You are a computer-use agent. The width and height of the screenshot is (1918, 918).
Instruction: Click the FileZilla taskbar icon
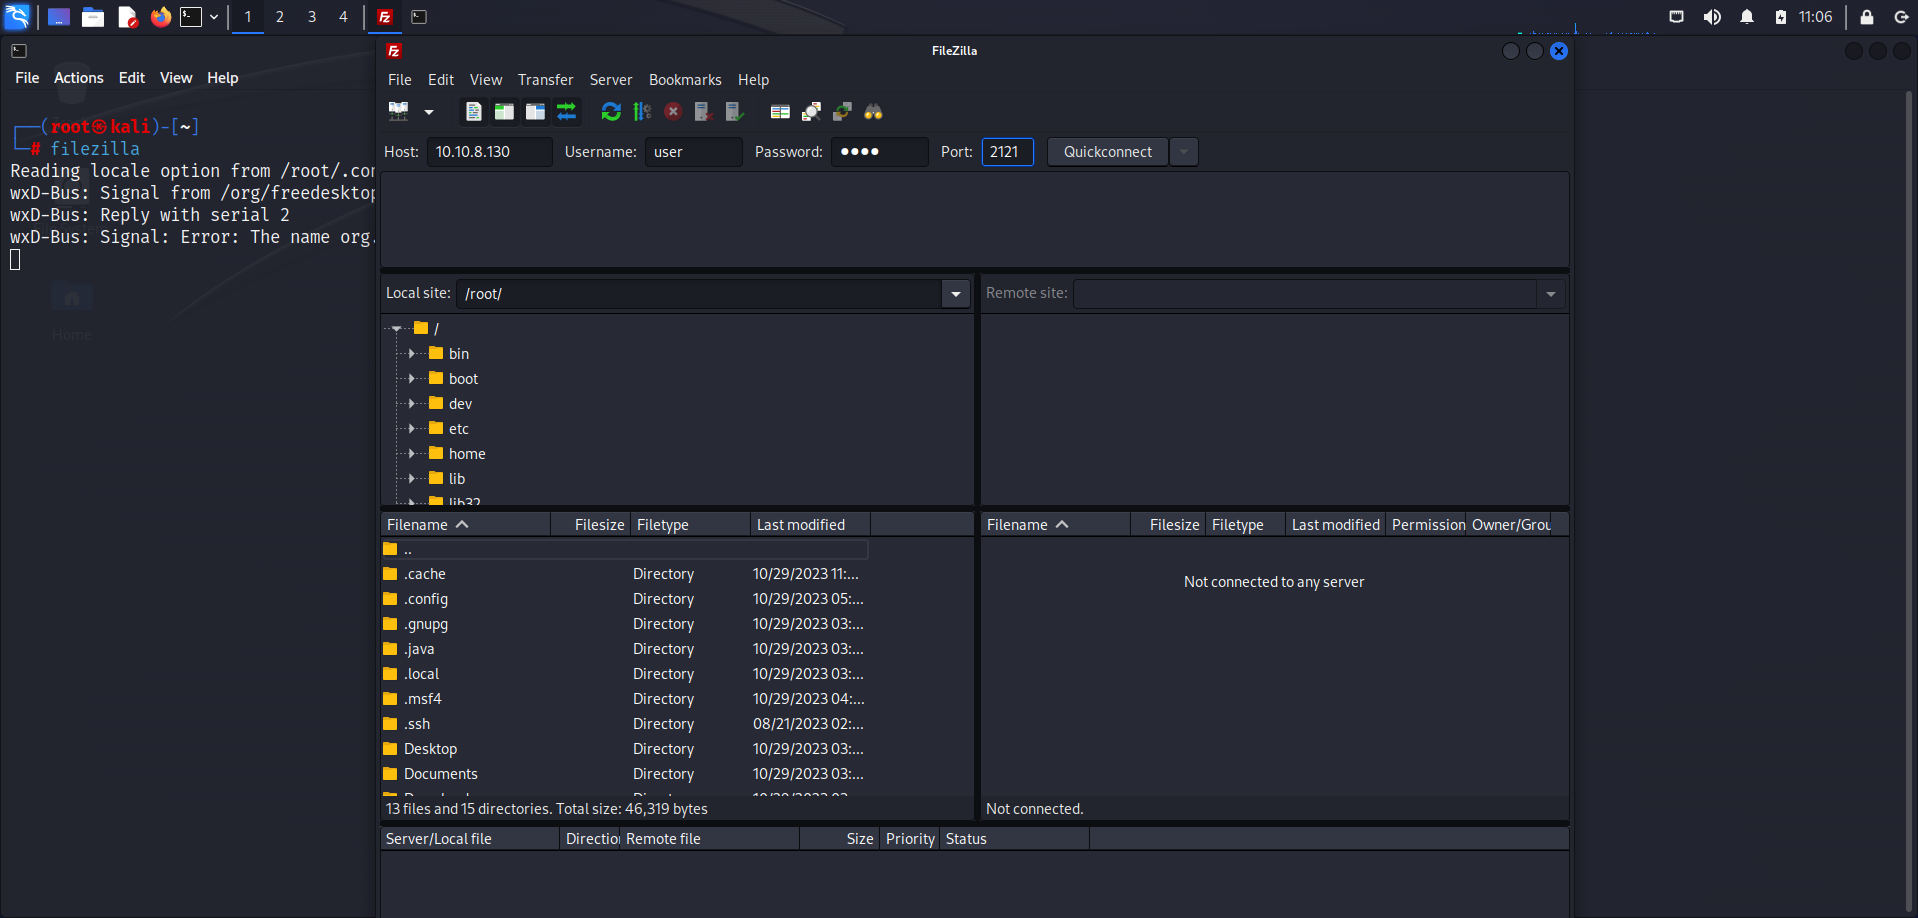(x=384, y=17)
